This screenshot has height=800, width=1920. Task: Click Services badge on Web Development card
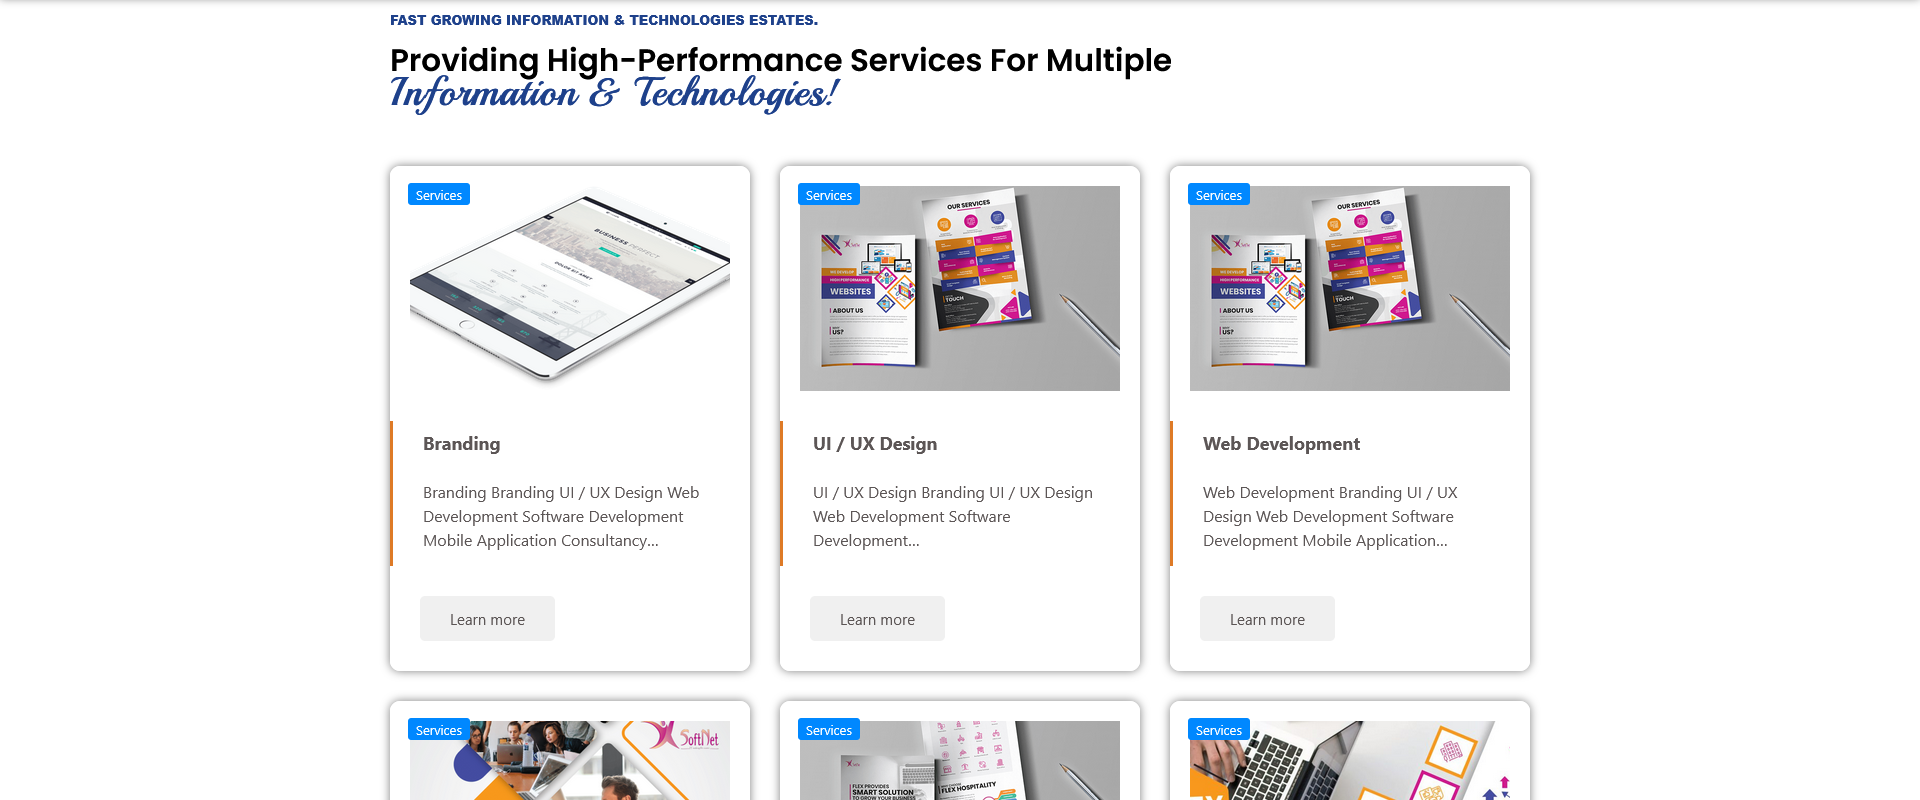pos(1219,195)
